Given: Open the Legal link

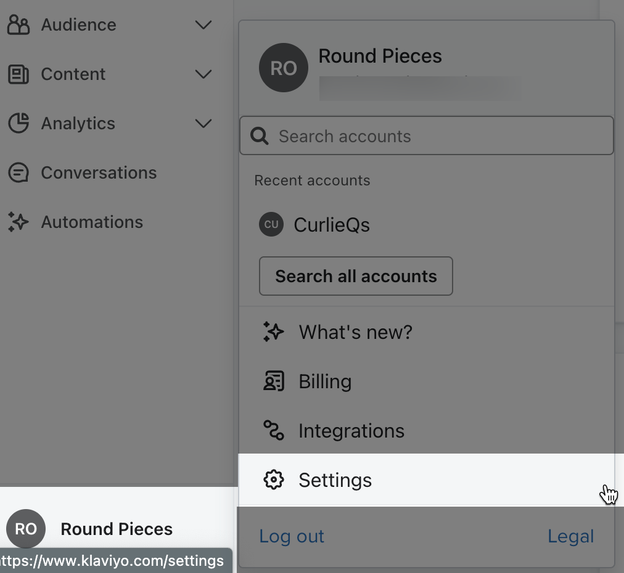Looking at the screenshot, I should [x=570, y=536].
